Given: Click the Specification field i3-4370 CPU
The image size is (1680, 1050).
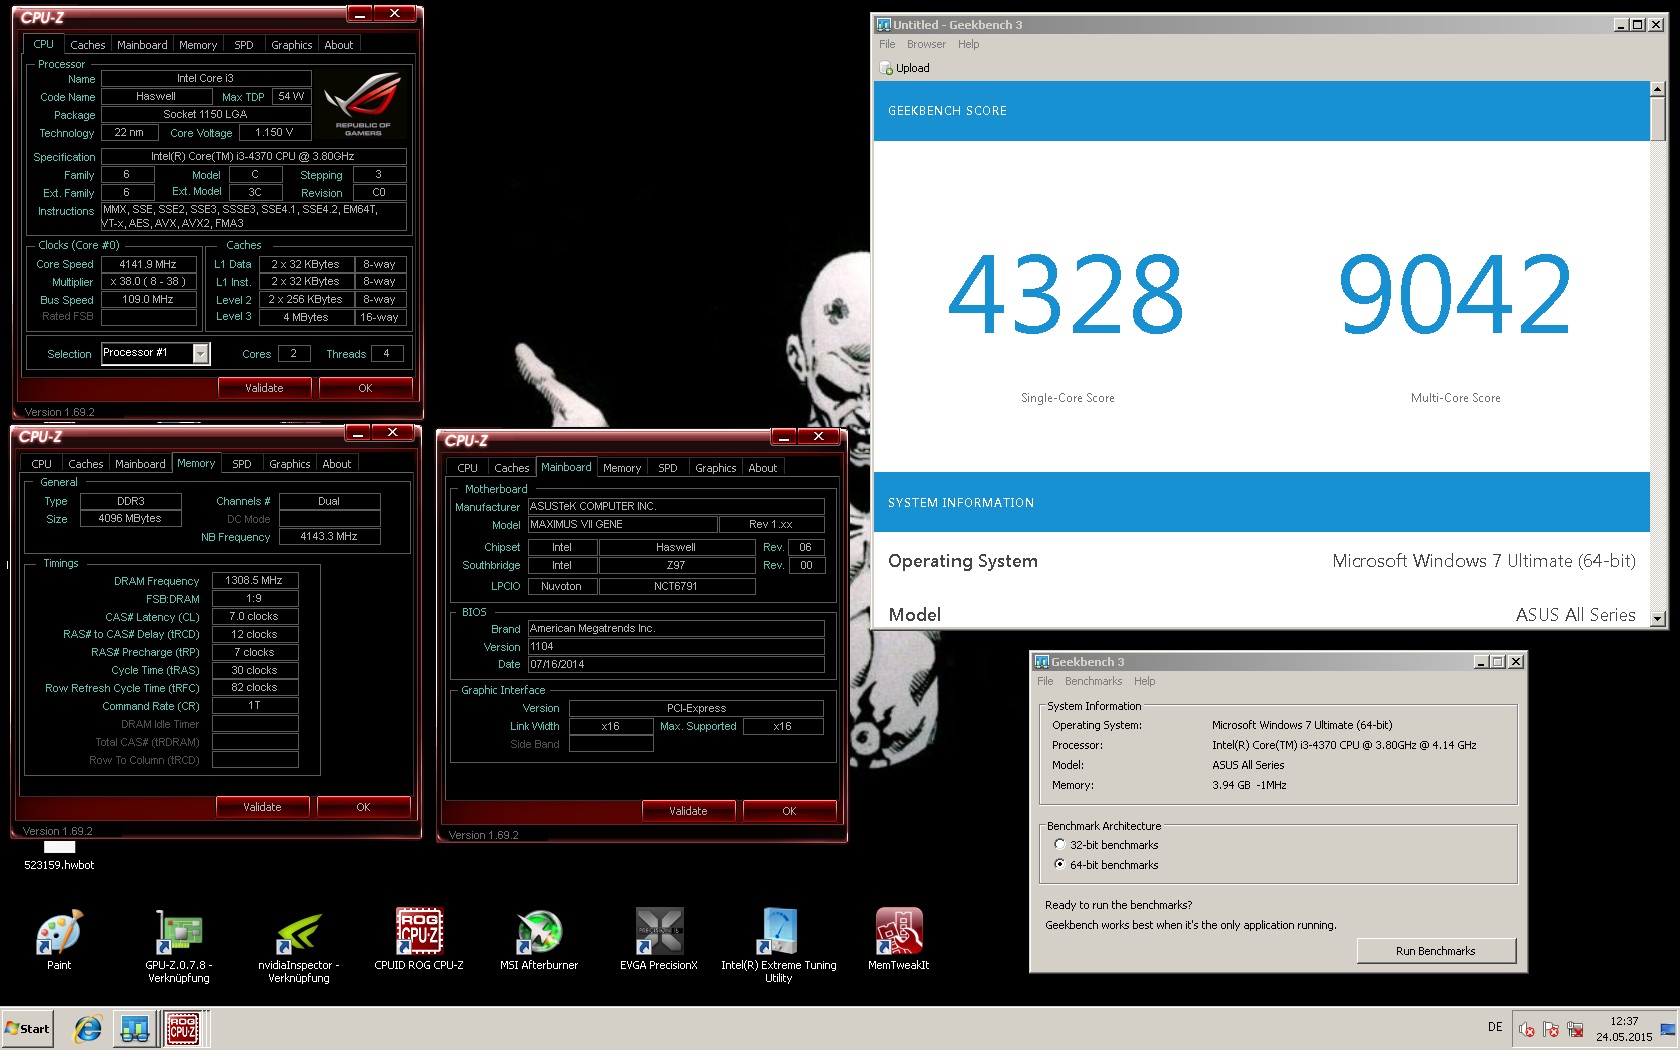Looking at the screenshot, I should click(x=253, y=156).
